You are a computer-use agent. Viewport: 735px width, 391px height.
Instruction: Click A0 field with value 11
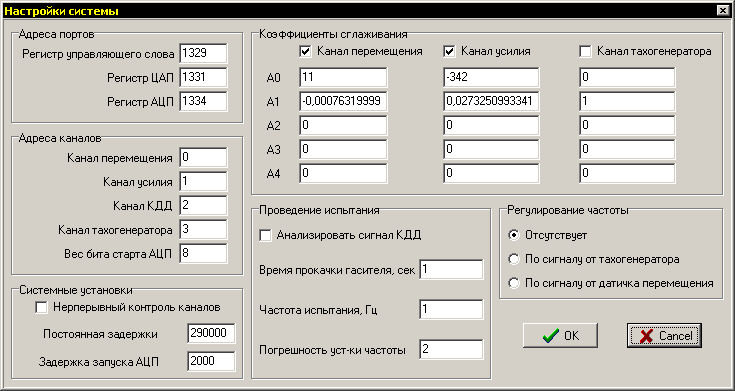click(x=343, y=77)
